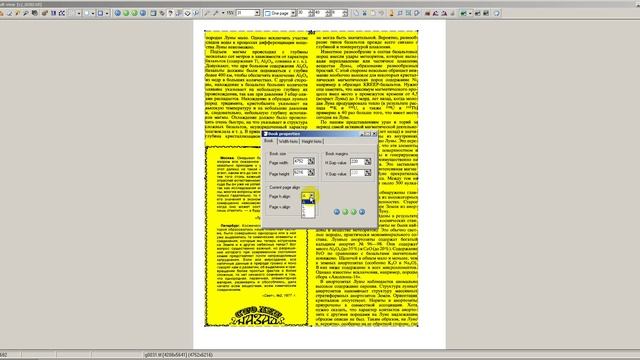Switch to the Height hints tab

coord(312,141)
